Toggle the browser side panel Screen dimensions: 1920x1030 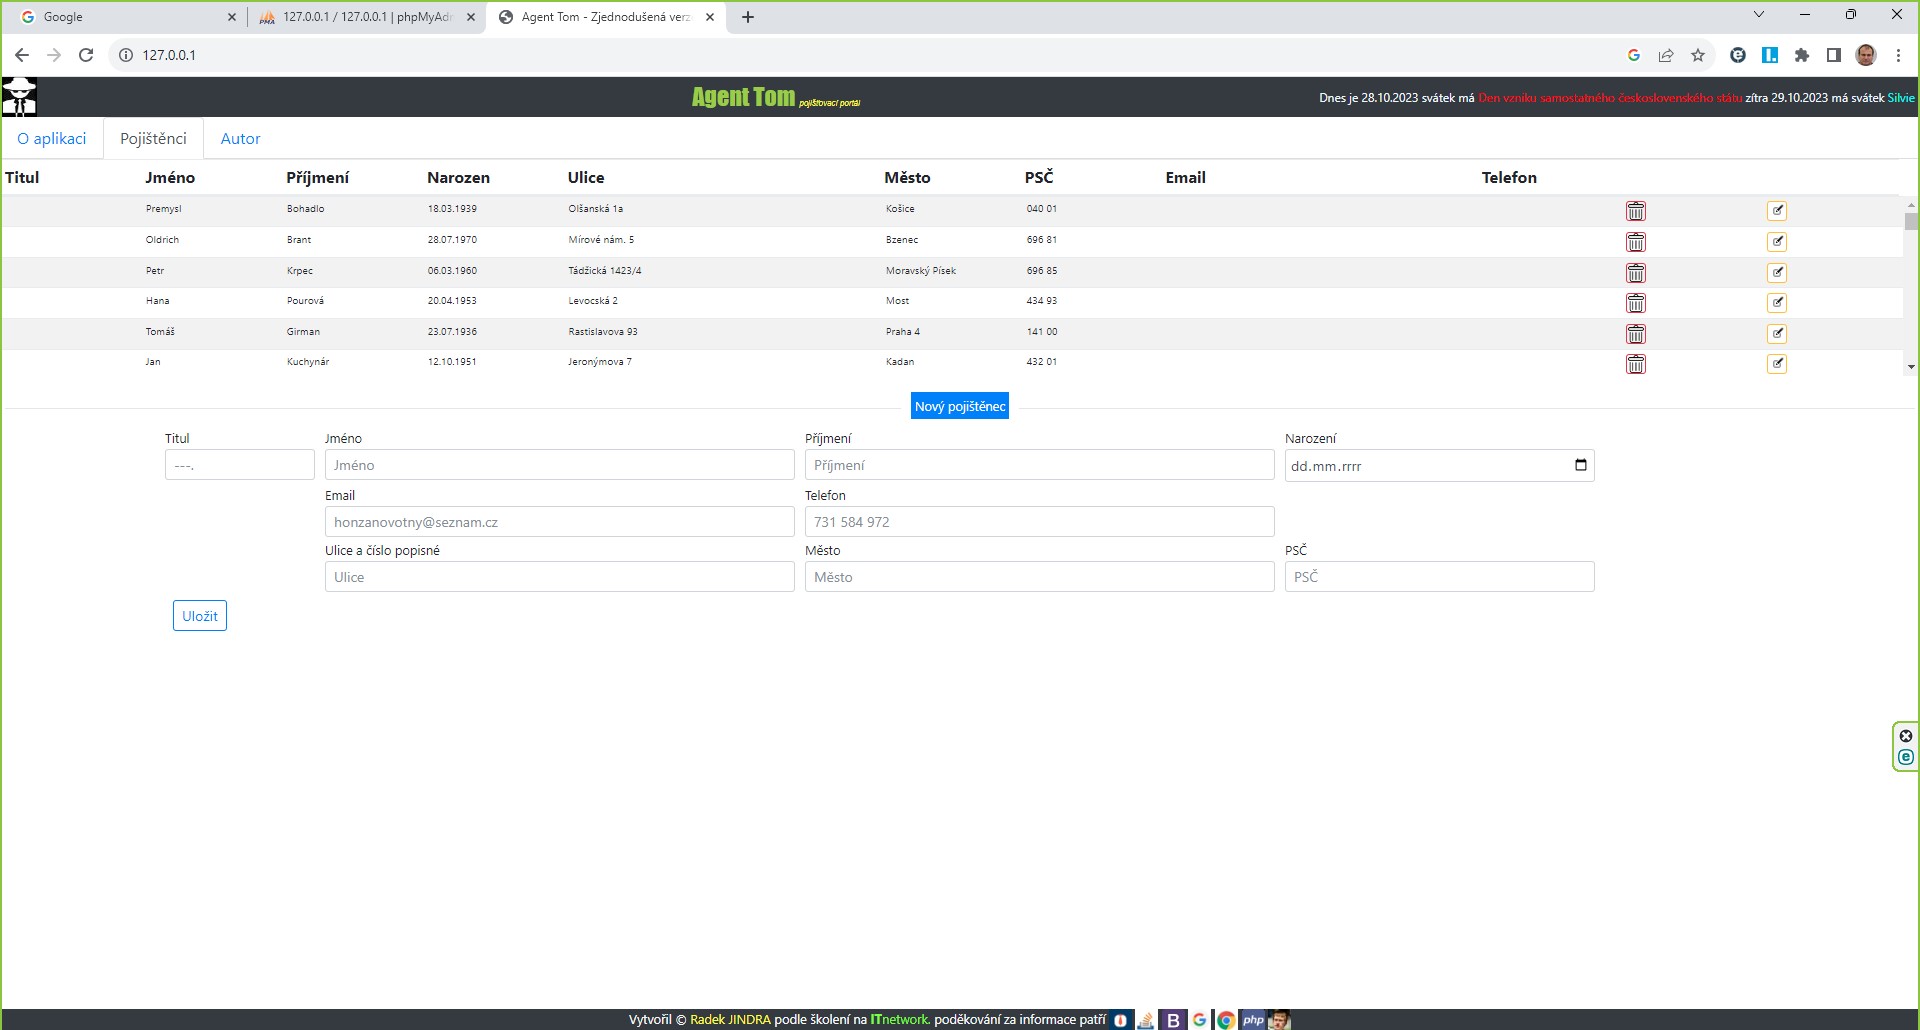point(1833,55)
